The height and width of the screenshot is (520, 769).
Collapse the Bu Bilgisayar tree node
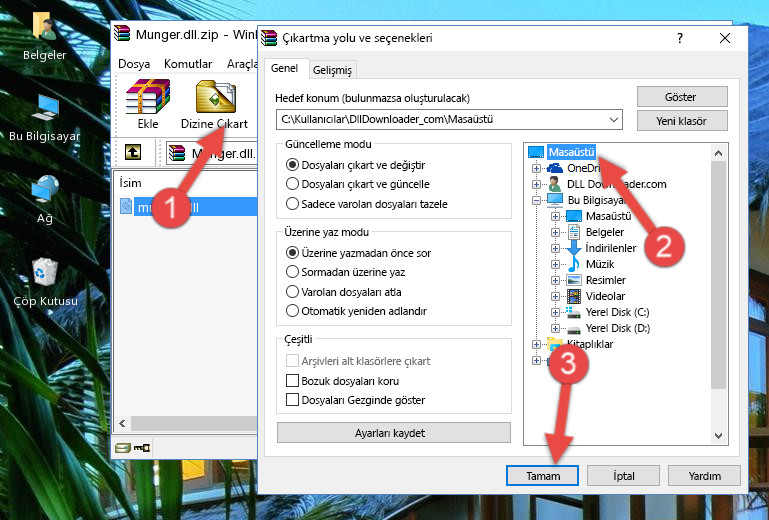coord(537,200)
